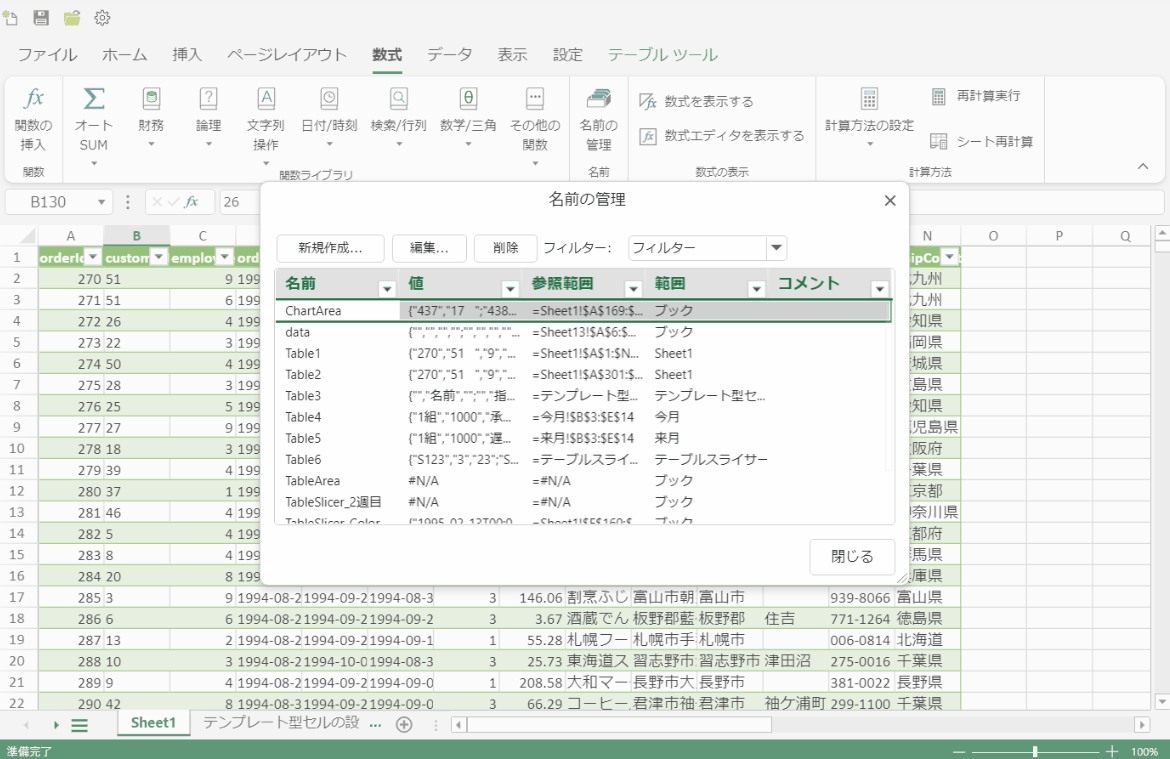Select the TableSlicer_2週目 name row
This screenshot has width=1170, height=759.
584,502
